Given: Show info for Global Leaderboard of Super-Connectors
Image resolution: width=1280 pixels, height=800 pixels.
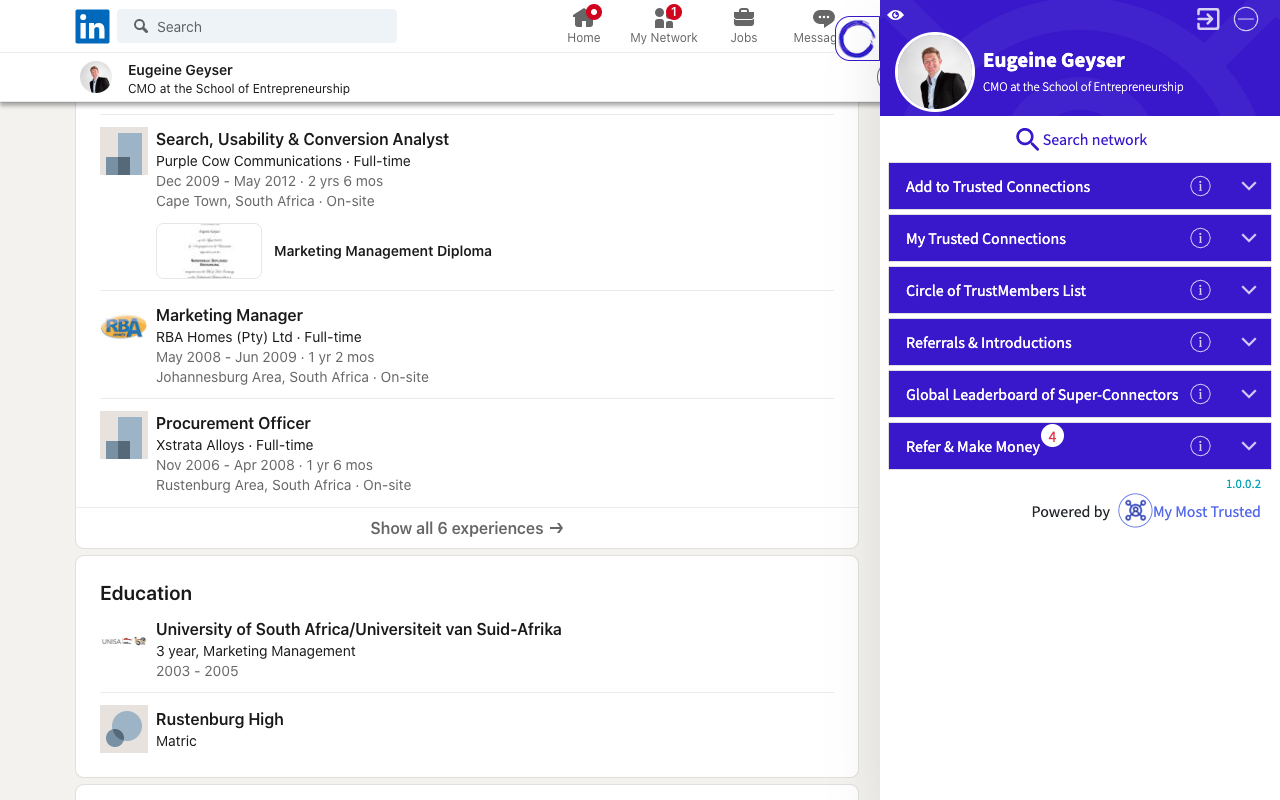Looking at the screenshot, I should point(1201,394).
